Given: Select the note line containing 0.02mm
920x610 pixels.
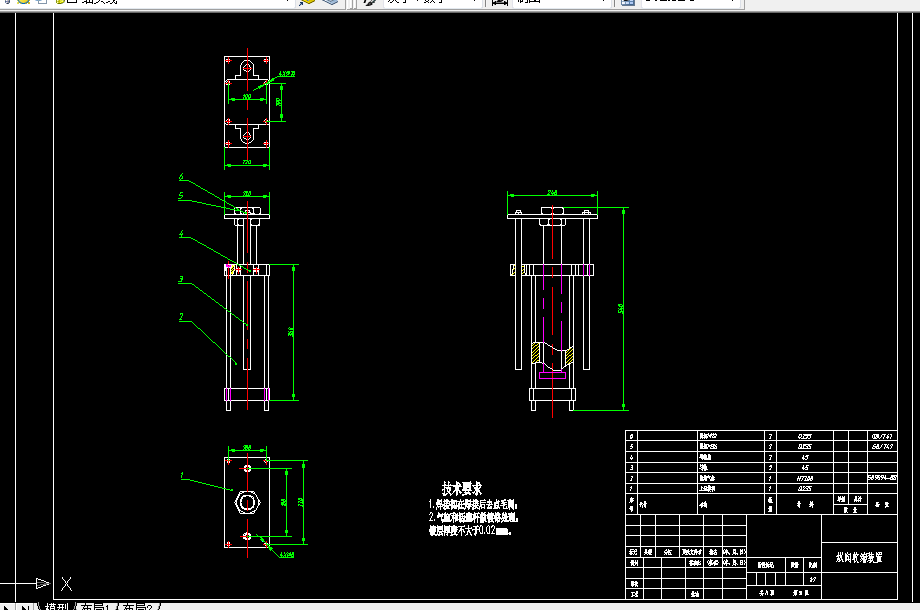Looking at the screenshot, I should [x=470, y=530].
